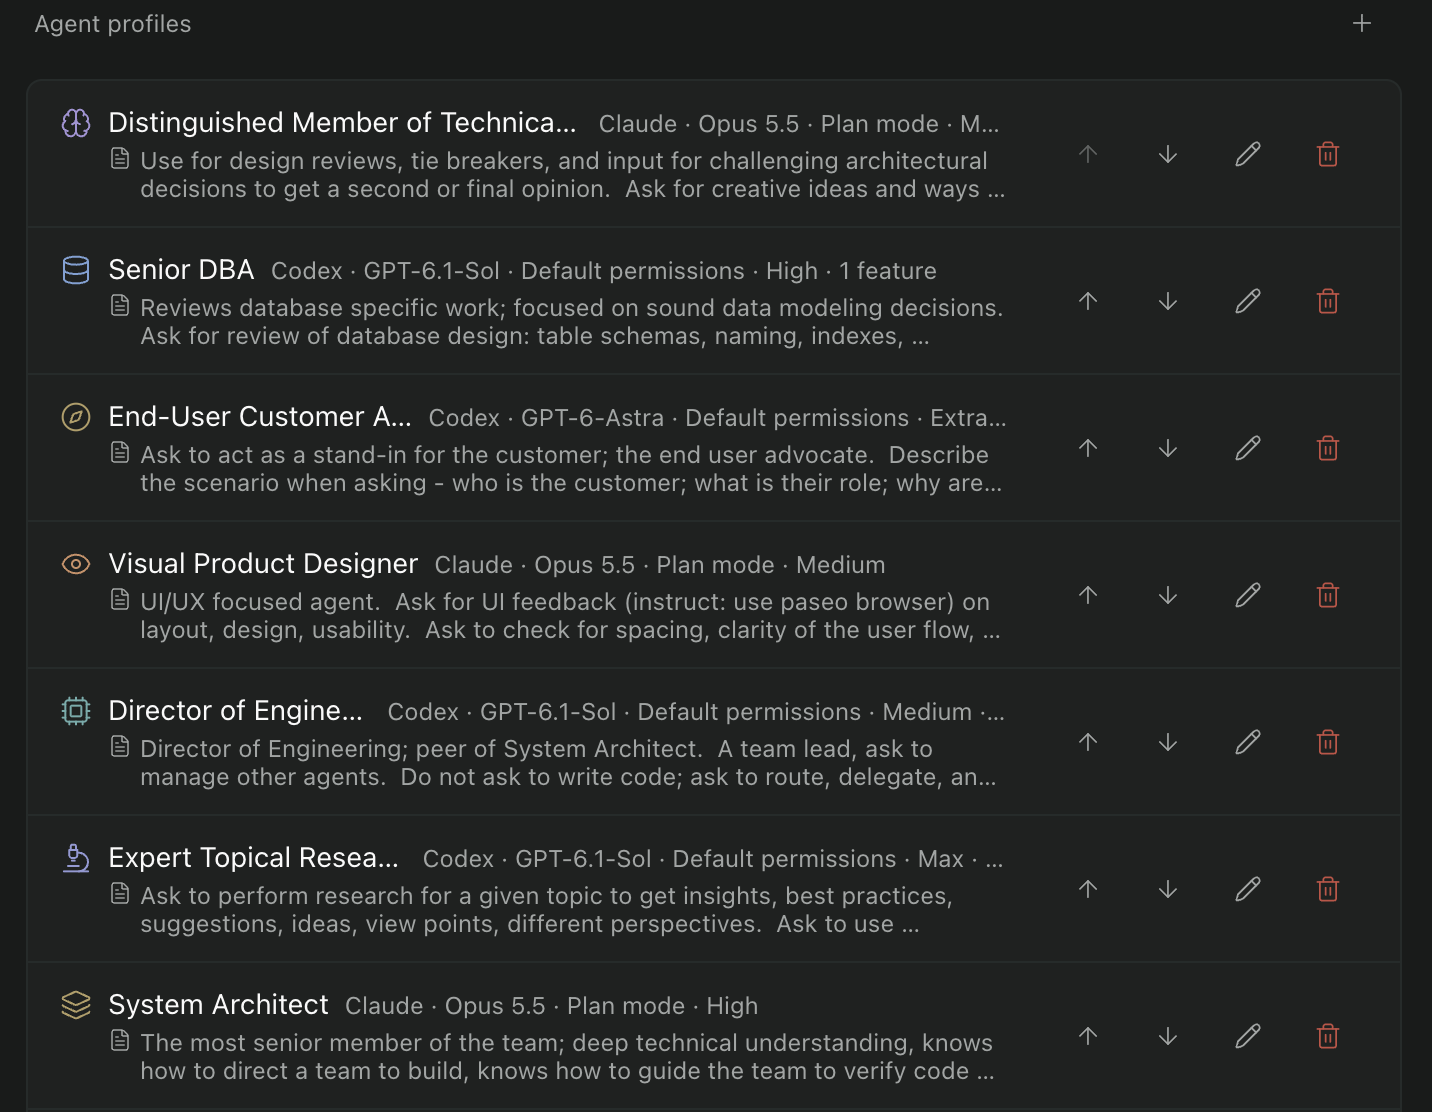The height and width of the screenshot is (1112, 1432).
Task: Edit the System Architect profile
Action: pos(1248,1036)
